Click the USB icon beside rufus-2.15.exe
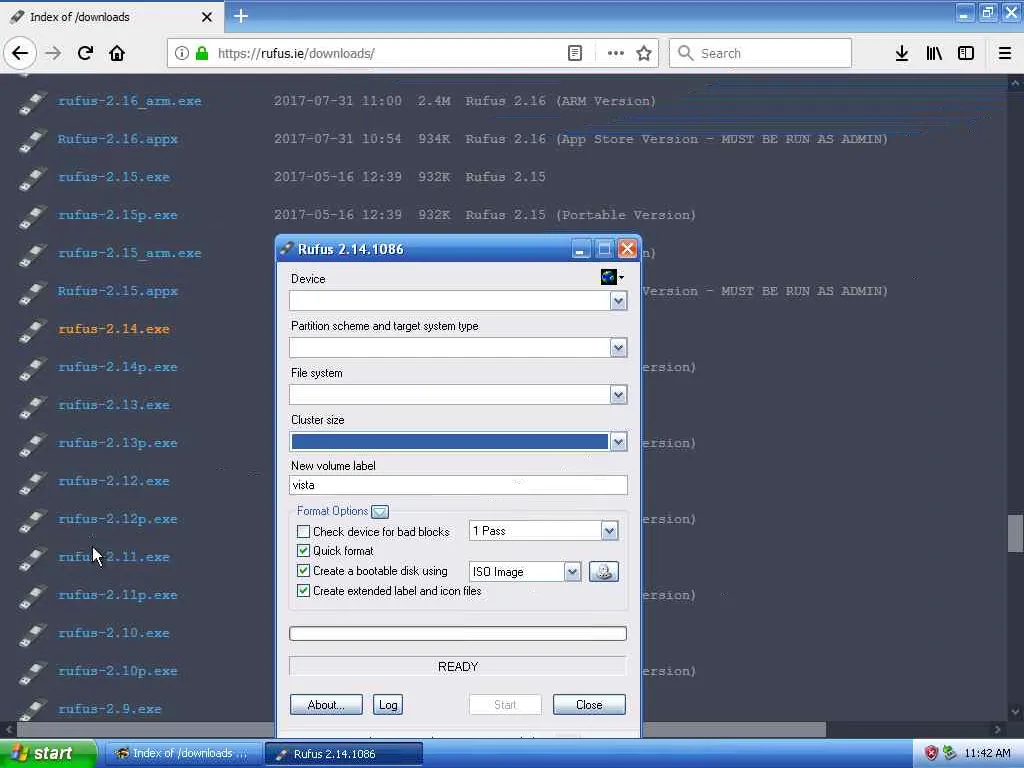The image size is (1024, 768). pos(32,178)
